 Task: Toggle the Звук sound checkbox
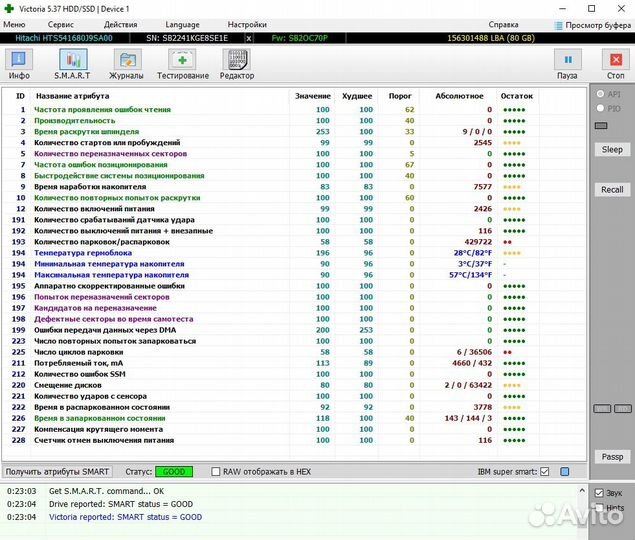(x=600, y=493)
